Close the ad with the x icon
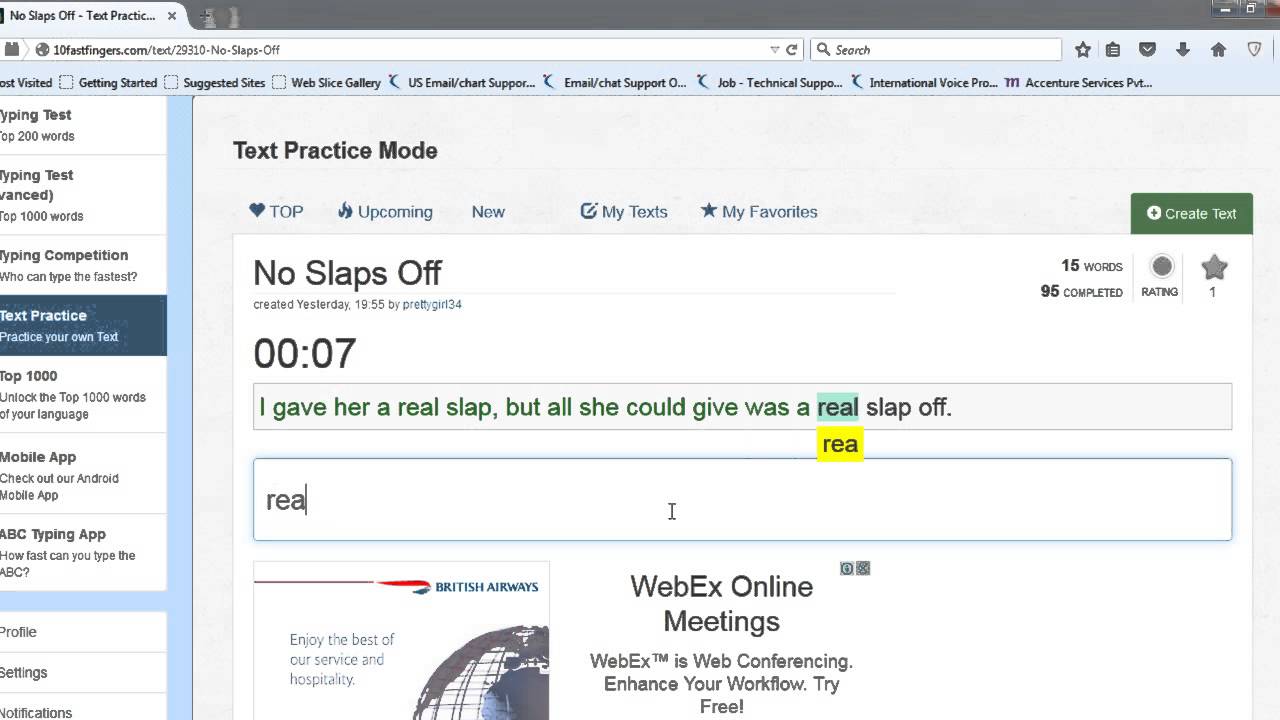 click(863, 568)
